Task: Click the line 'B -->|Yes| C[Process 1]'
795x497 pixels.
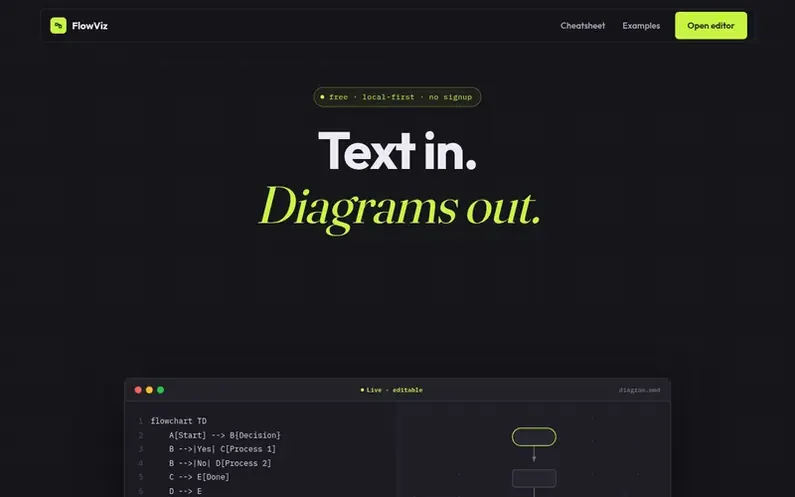Action: [222, 449]
